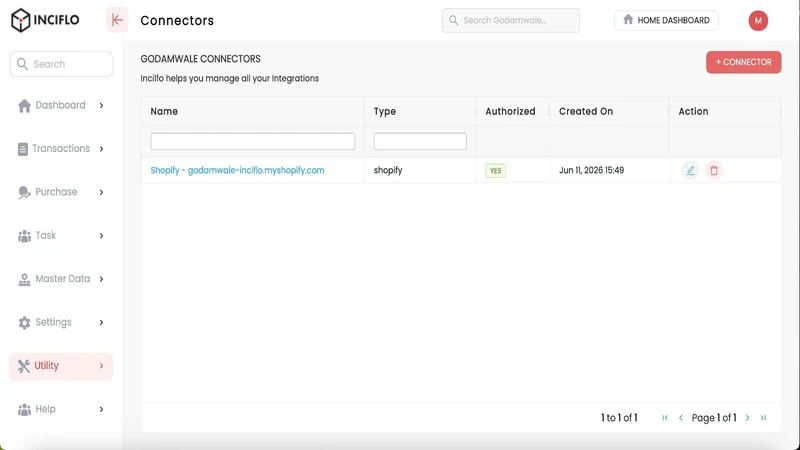Click the Settings gear icon
Image resolution: width=800 pixels, height=450 pixels.
24,322
